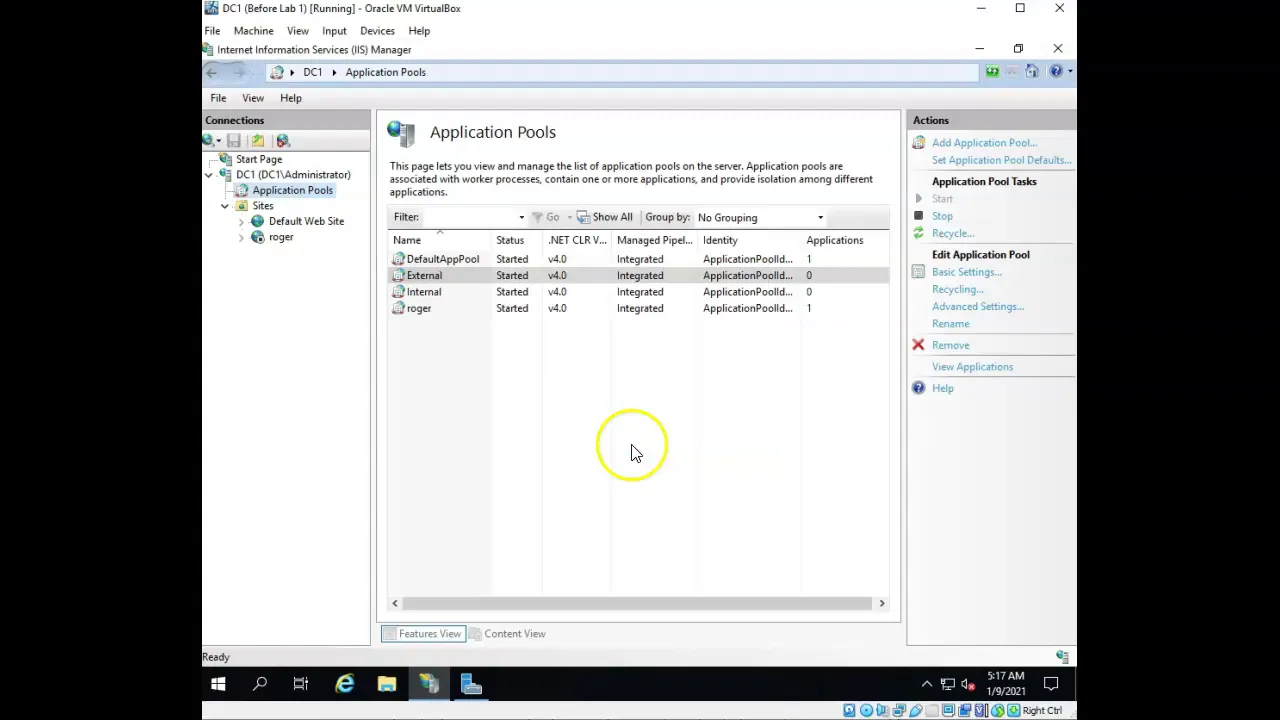Open VirtualBox Input menu

point(334,31)
